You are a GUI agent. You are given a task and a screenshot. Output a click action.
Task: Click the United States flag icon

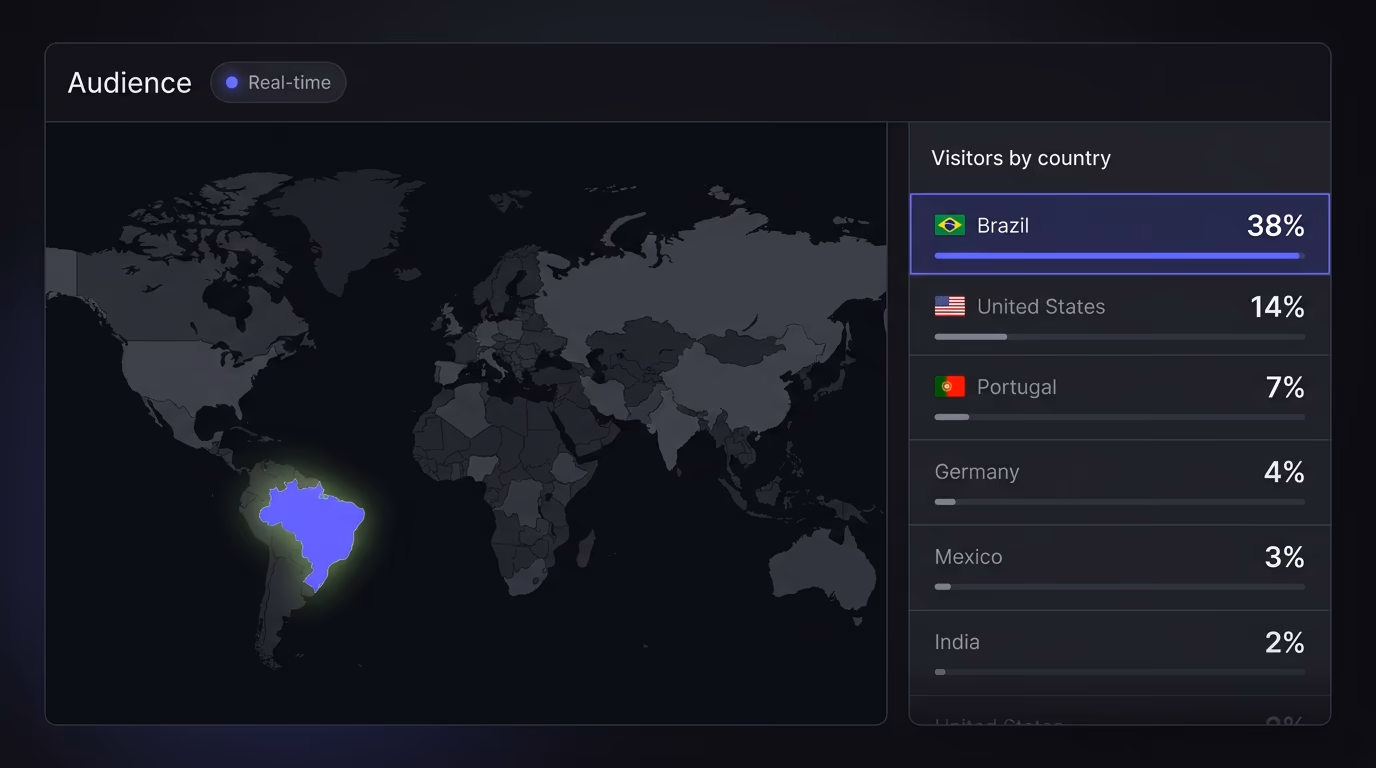coord(950,306)
